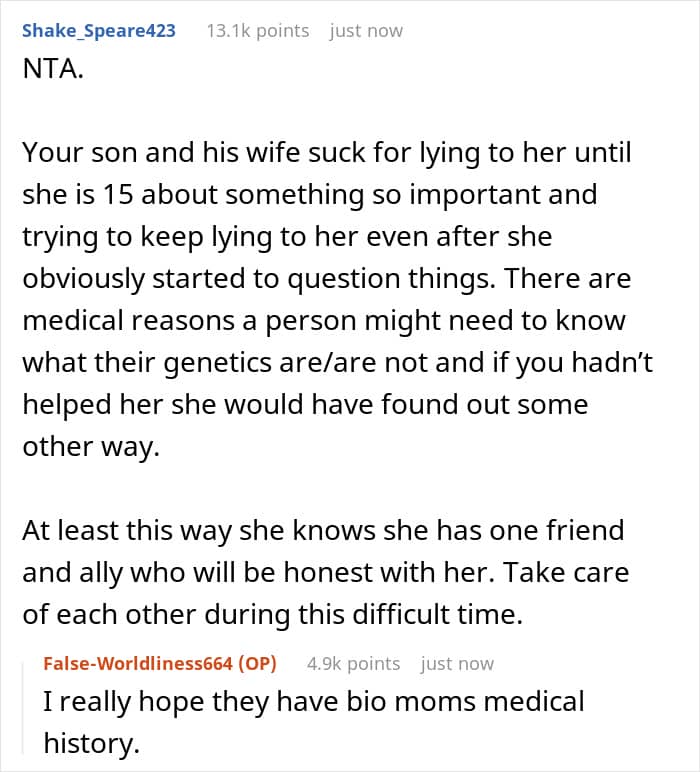
Task: Click the line obviously started to question
Action: [x=327, y=279]
